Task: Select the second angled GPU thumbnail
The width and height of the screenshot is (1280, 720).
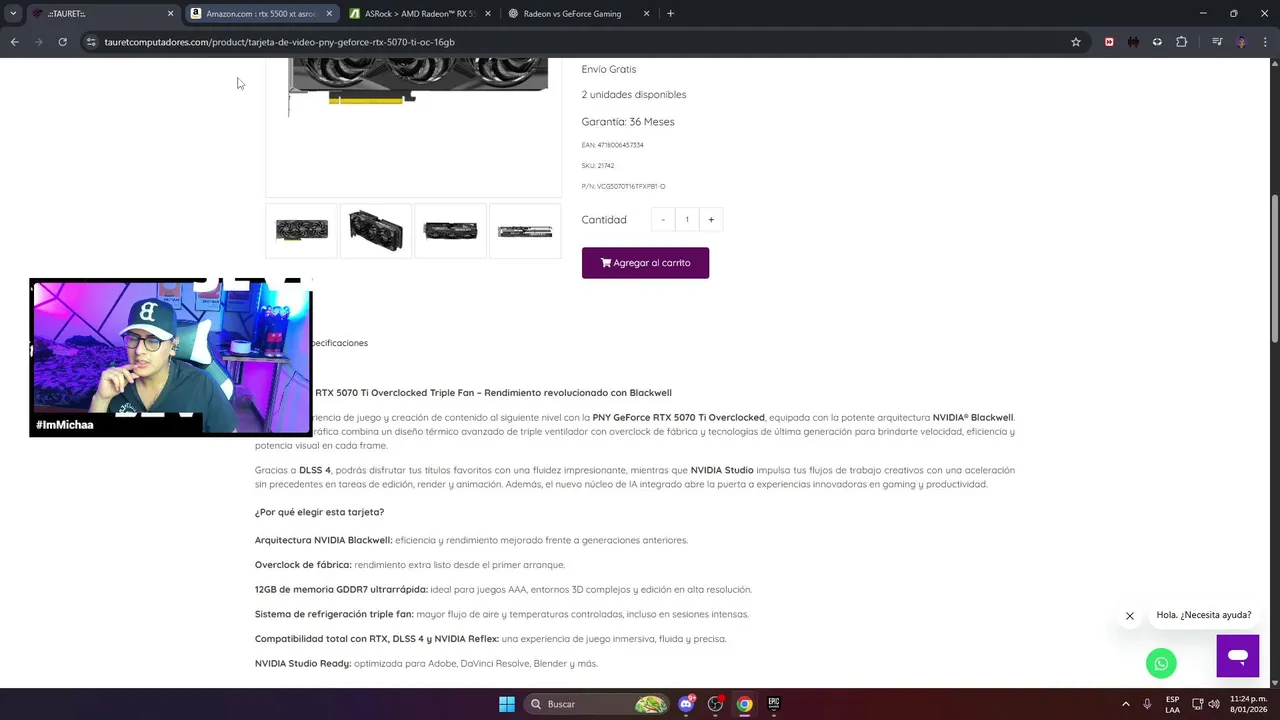Action: [376, 231]
